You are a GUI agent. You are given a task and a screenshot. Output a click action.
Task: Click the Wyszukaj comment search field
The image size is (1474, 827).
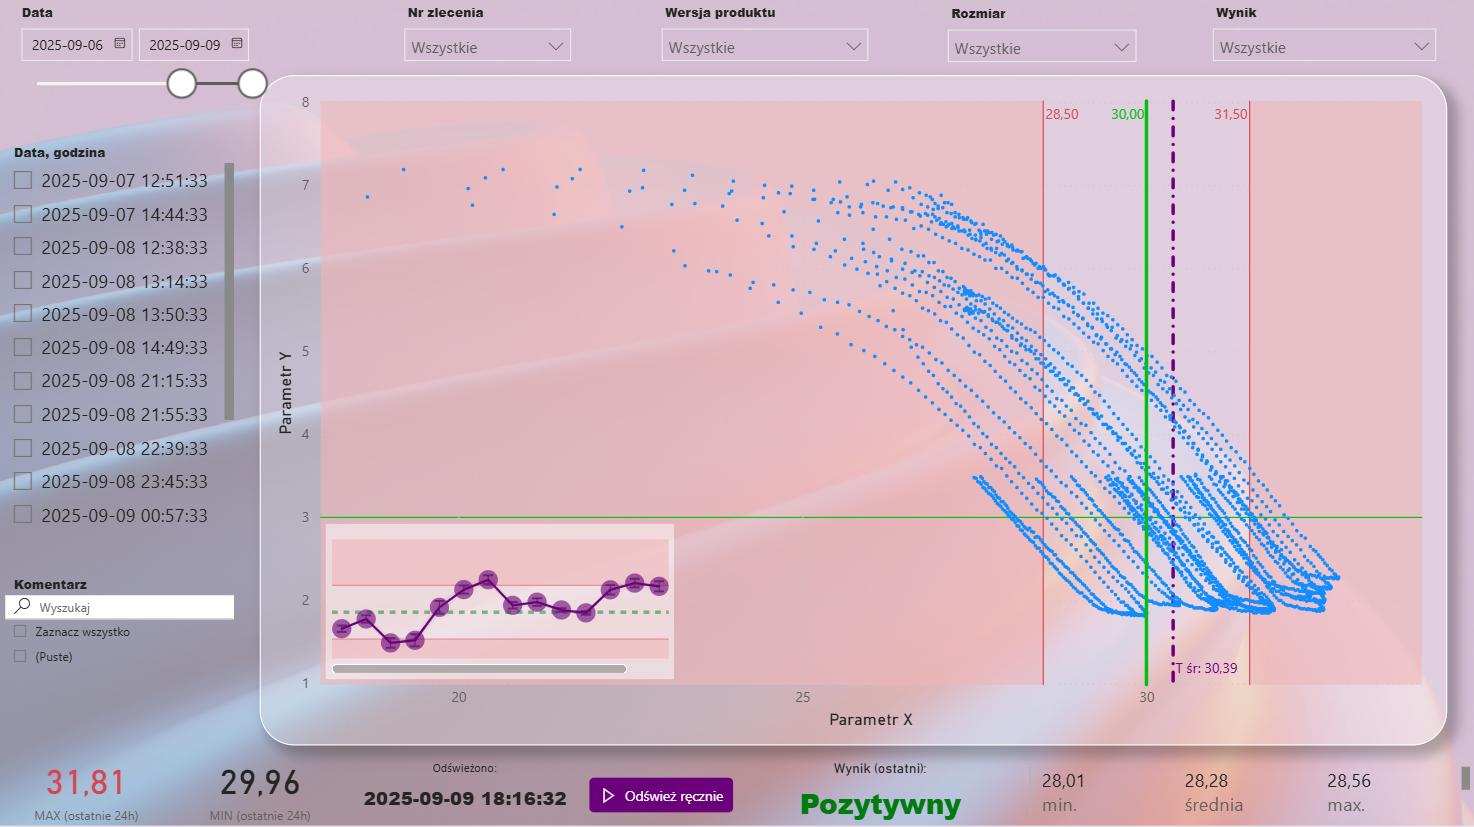(x=130, y=607)
